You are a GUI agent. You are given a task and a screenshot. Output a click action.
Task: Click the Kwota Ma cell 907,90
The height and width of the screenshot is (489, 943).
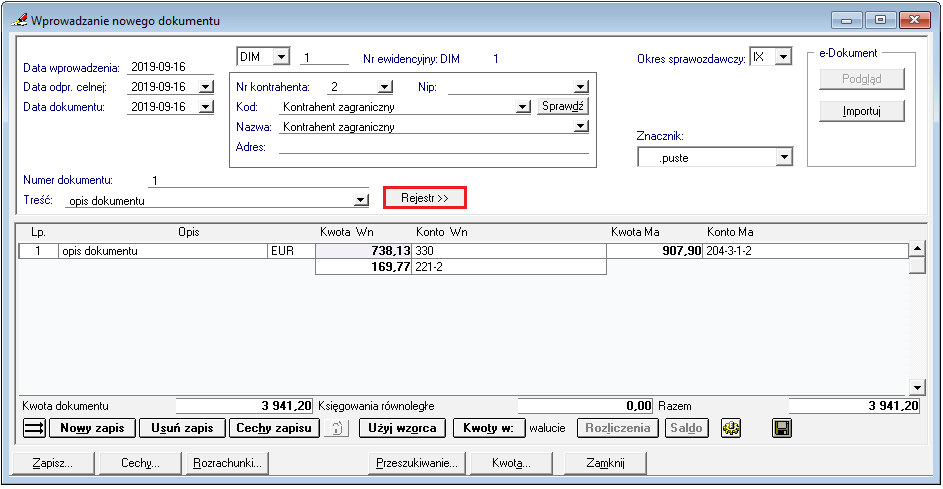654,251
